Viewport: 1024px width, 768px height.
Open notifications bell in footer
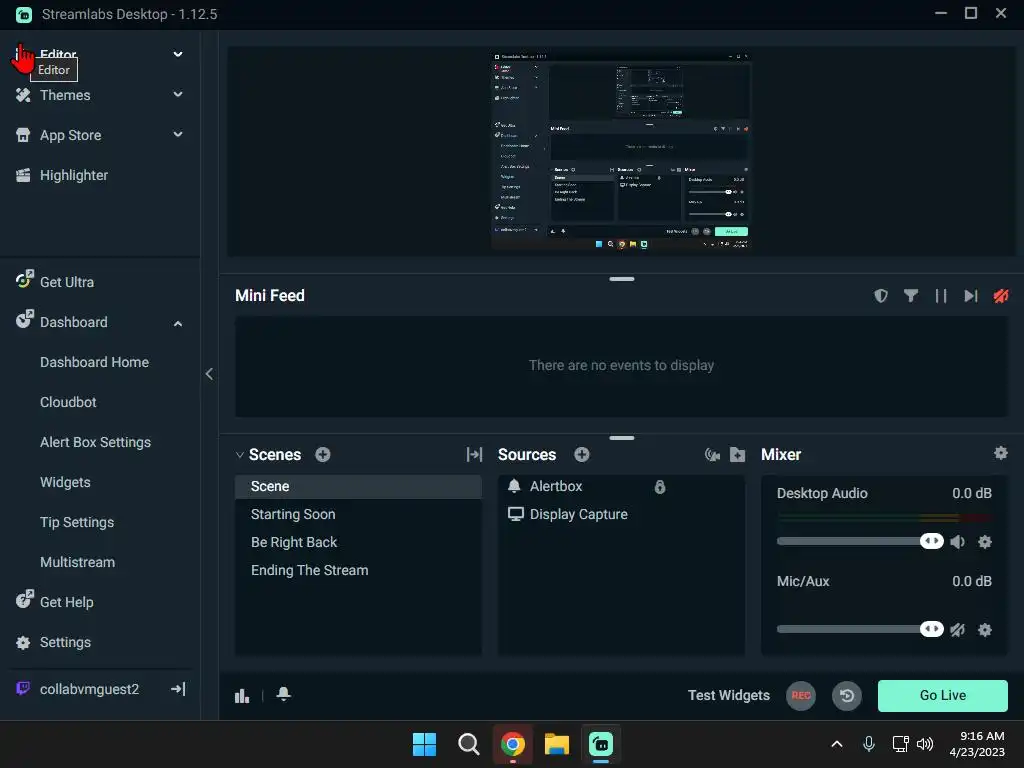[x=283, y=694]
